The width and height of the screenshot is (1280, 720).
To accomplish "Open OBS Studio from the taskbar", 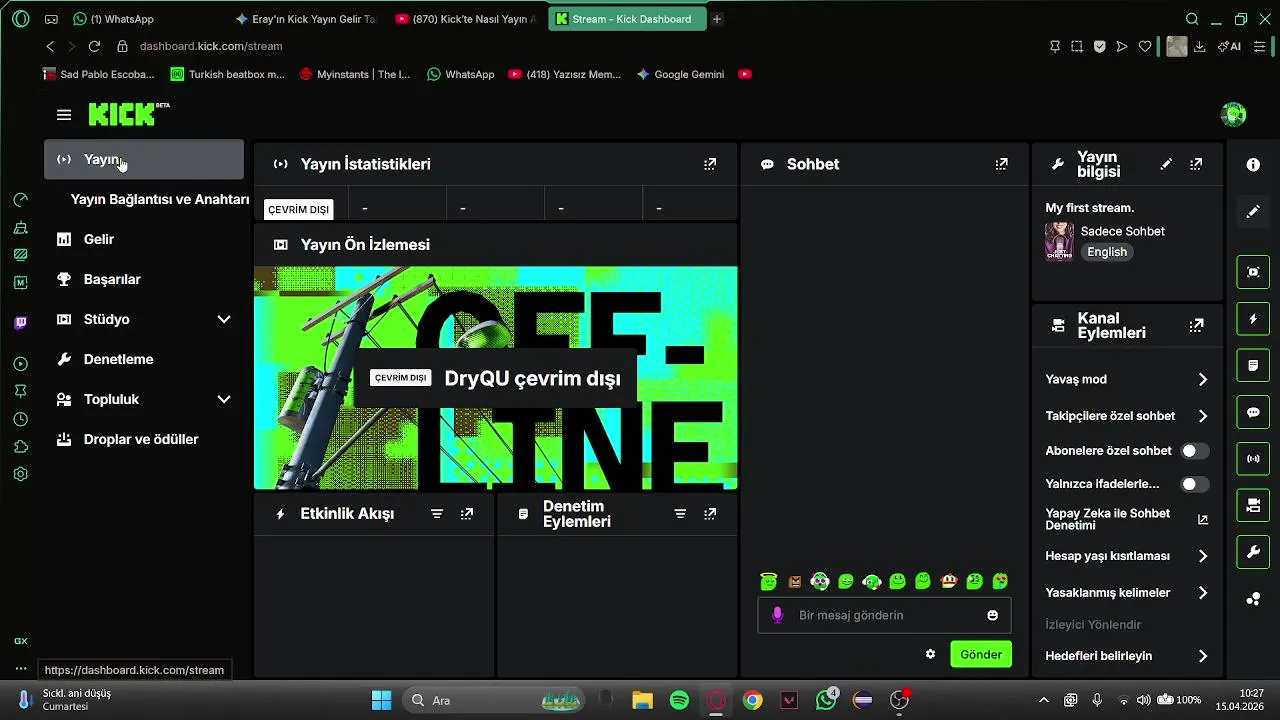I will click(899, 700).
